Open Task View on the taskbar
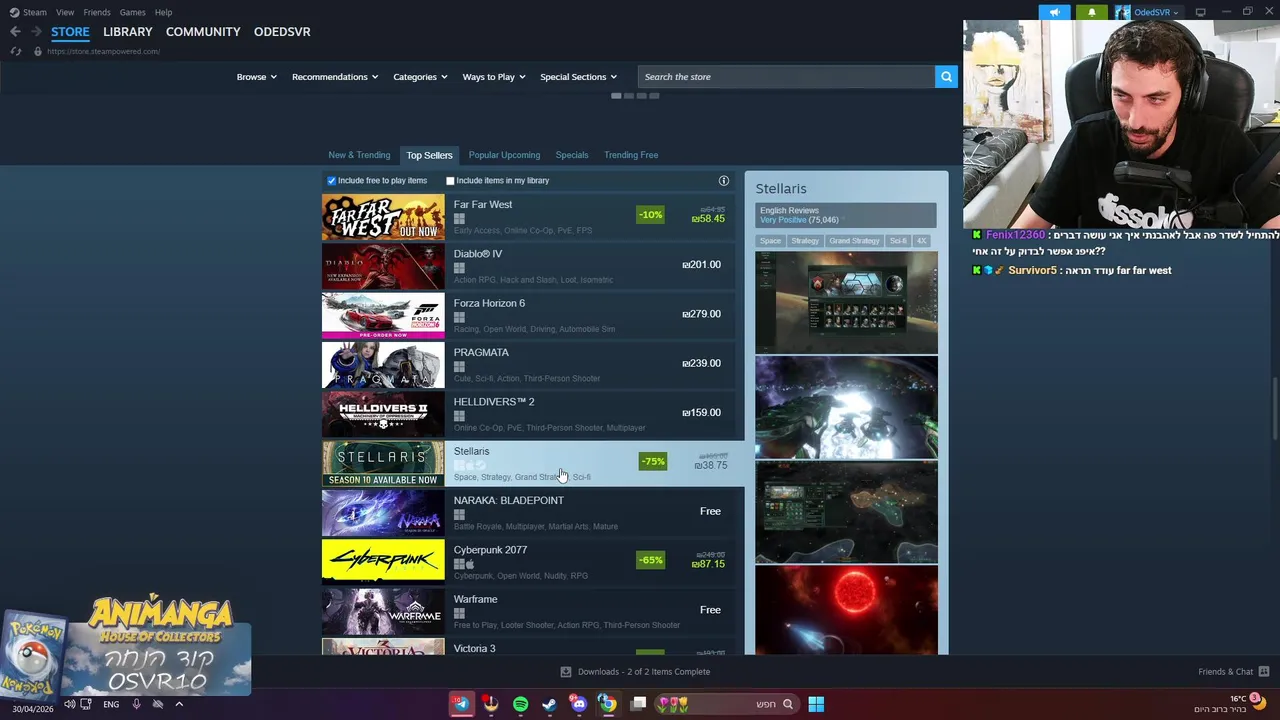Image resolution: width=1280 pixels, height=720 pixels. coord(638,704)
